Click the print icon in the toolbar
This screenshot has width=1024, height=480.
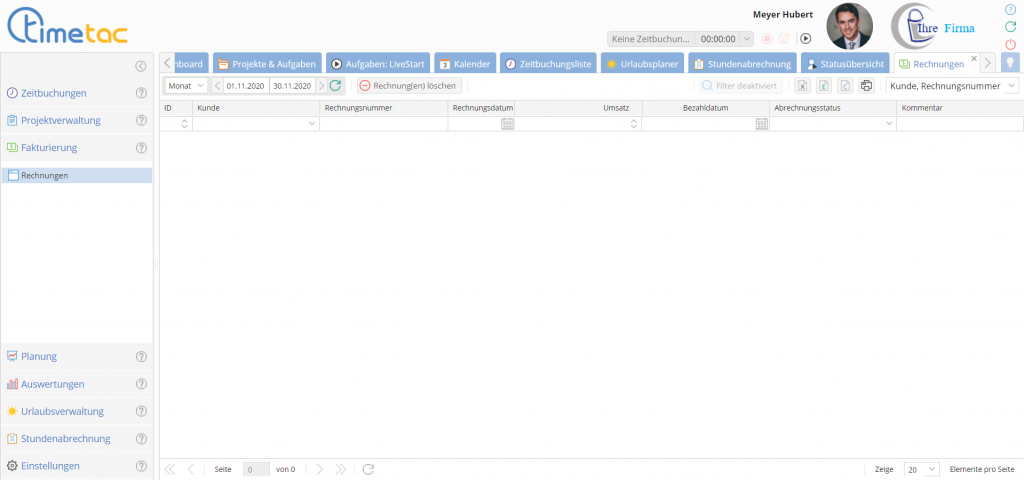tap(866, 86)
